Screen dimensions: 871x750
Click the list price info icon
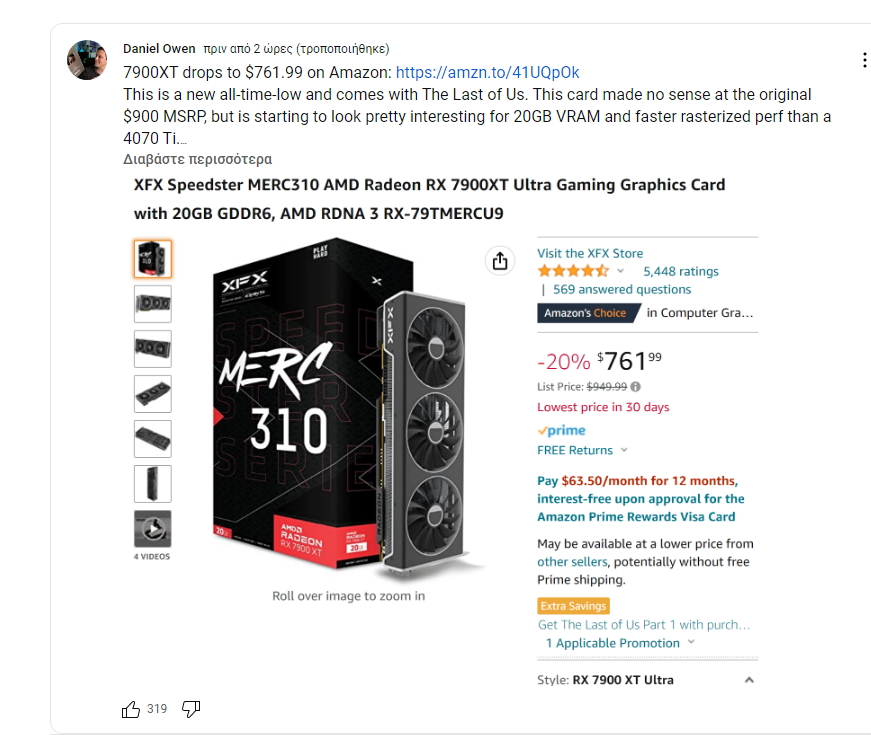pos(635,387)
